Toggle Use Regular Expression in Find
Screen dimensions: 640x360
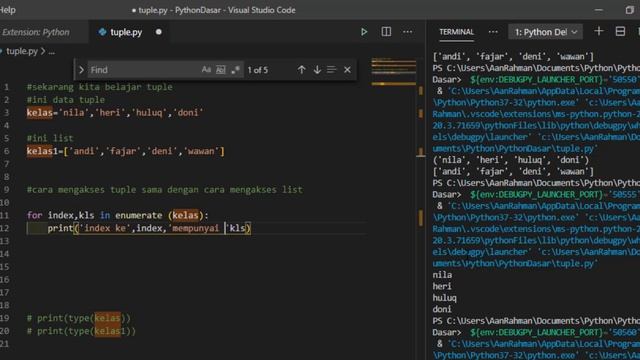(235, 70)
